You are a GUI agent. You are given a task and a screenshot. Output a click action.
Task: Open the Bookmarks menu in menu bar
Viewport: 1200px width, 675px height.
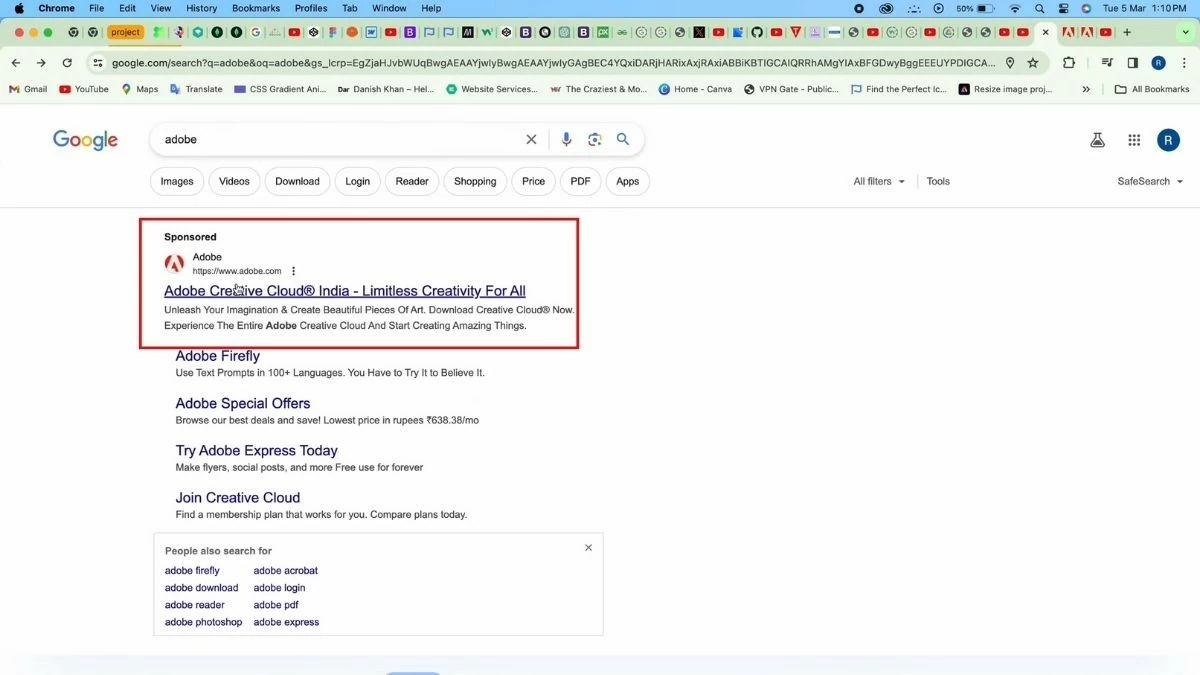pos(256,8)
